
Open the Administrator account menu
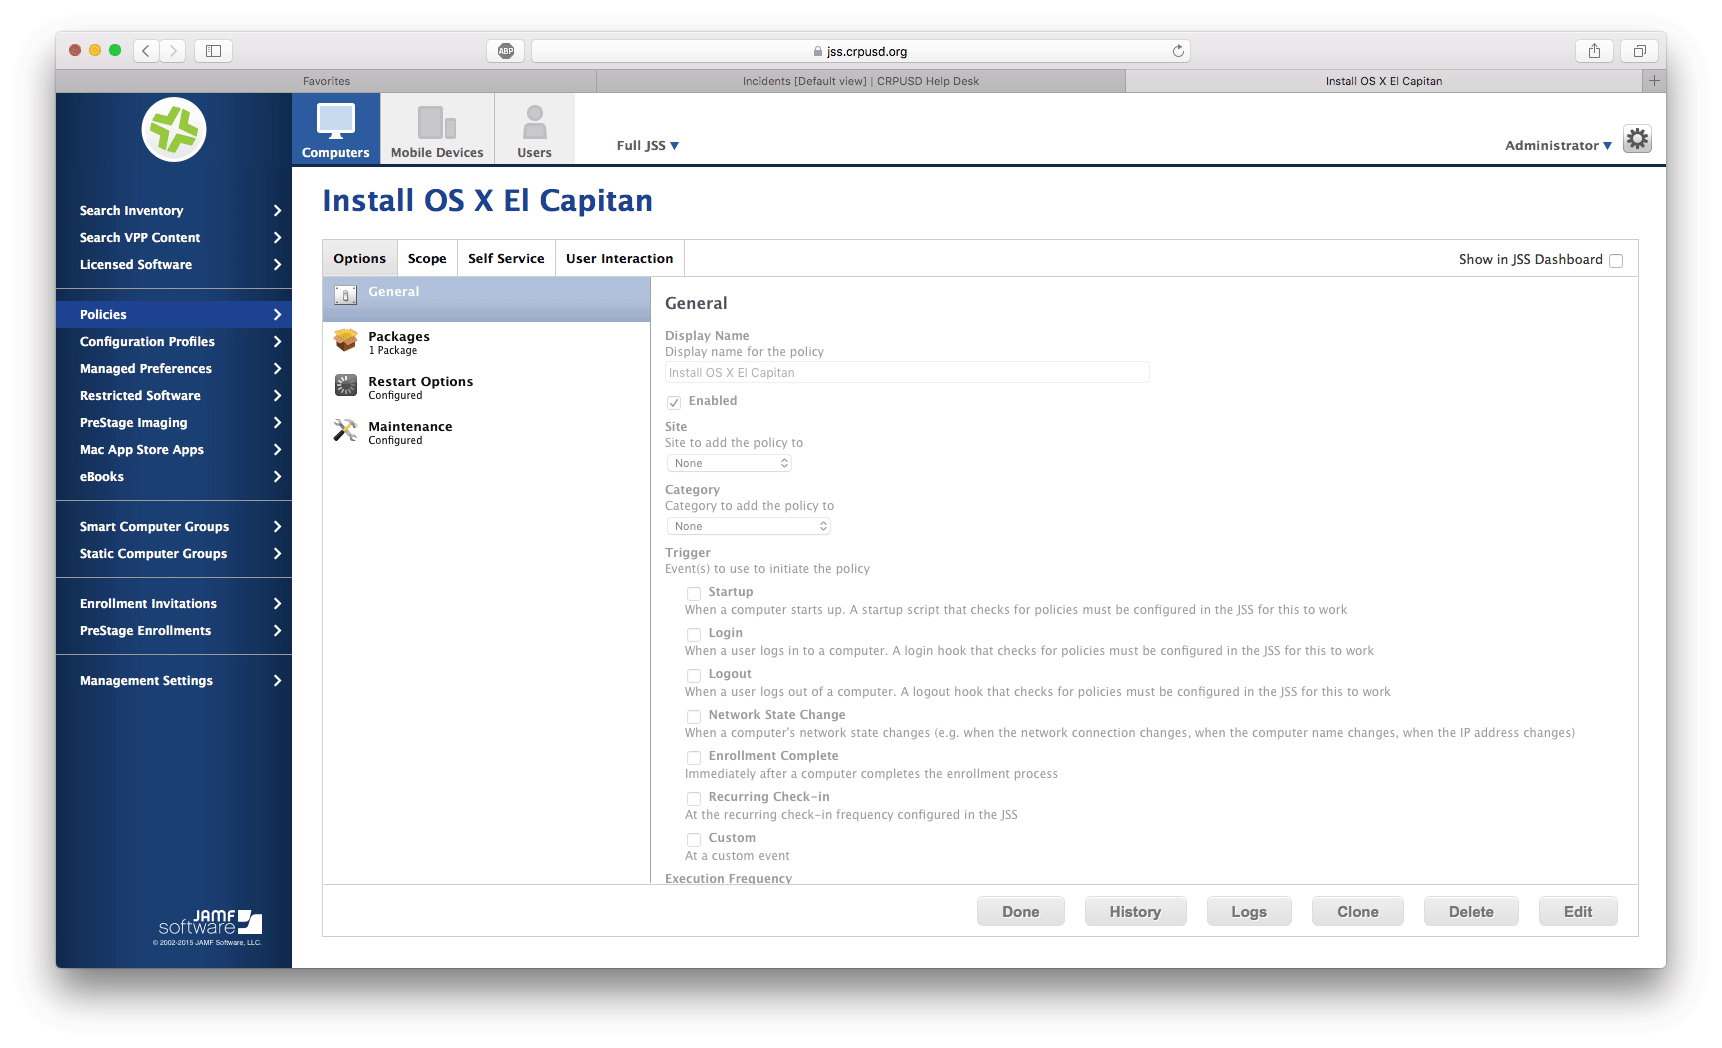pos(1558,145)
